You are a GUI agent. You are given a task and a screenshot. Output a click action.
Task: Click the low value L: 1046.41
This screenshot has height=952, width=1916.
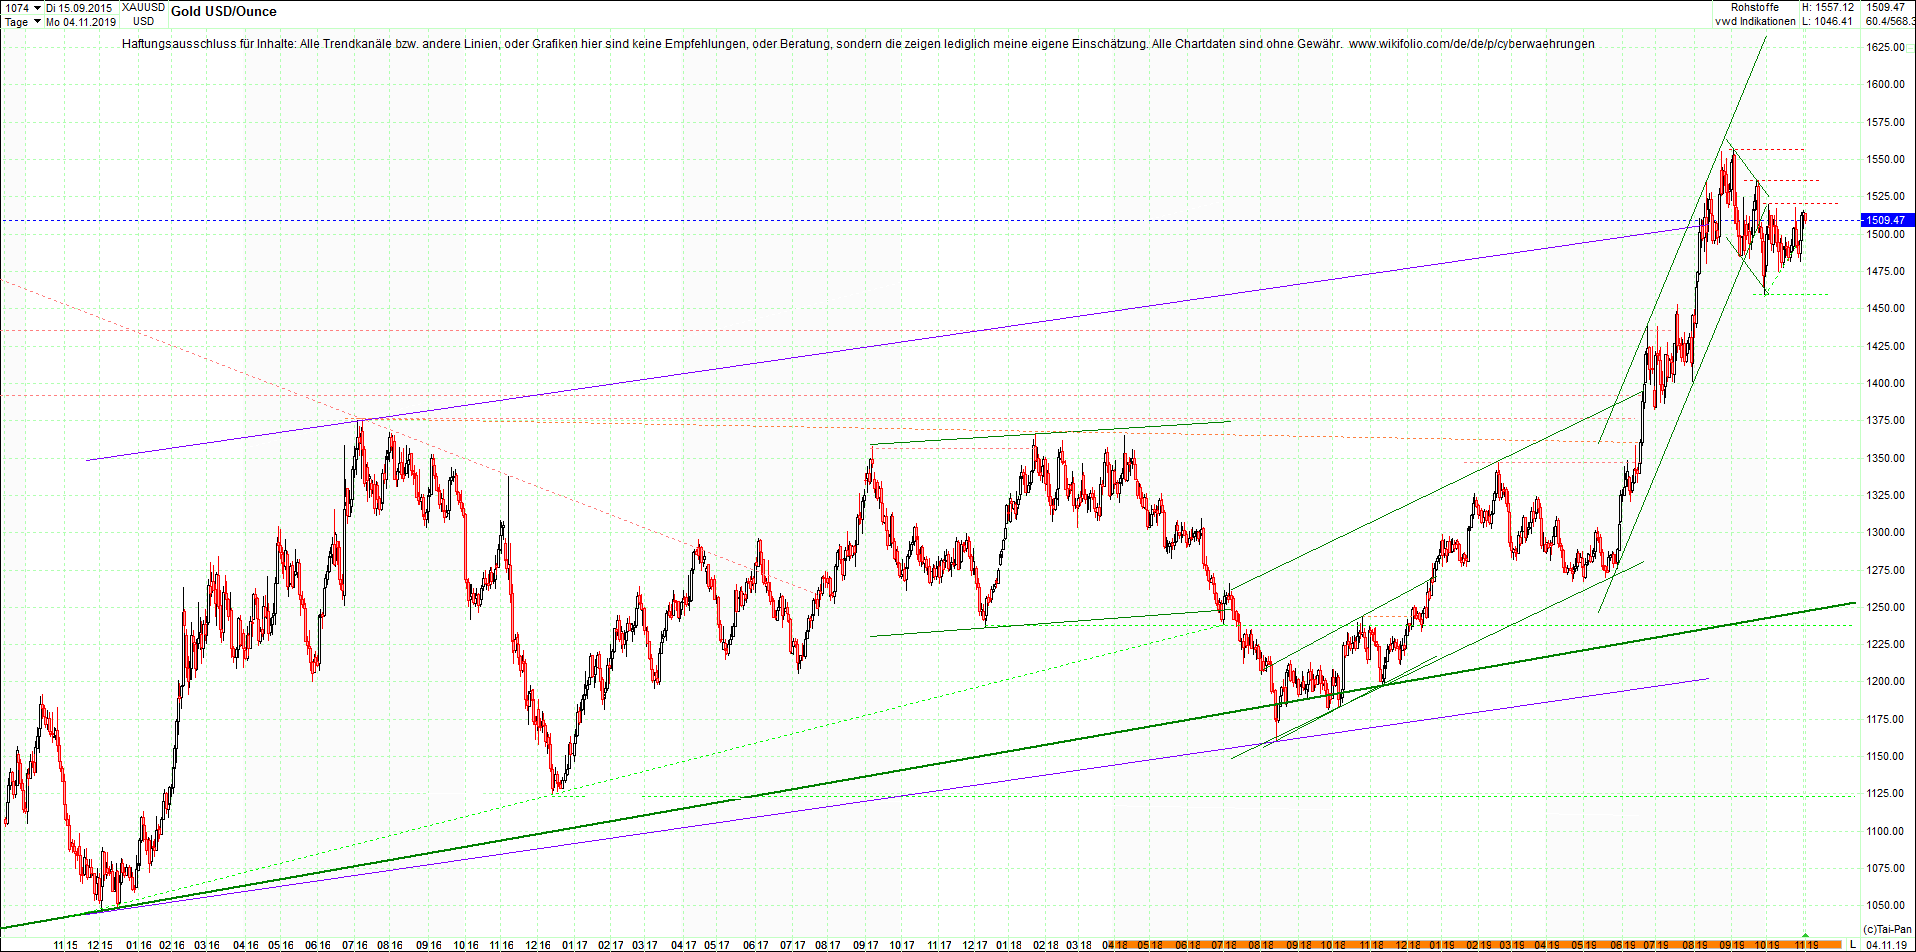[1828, 21]
